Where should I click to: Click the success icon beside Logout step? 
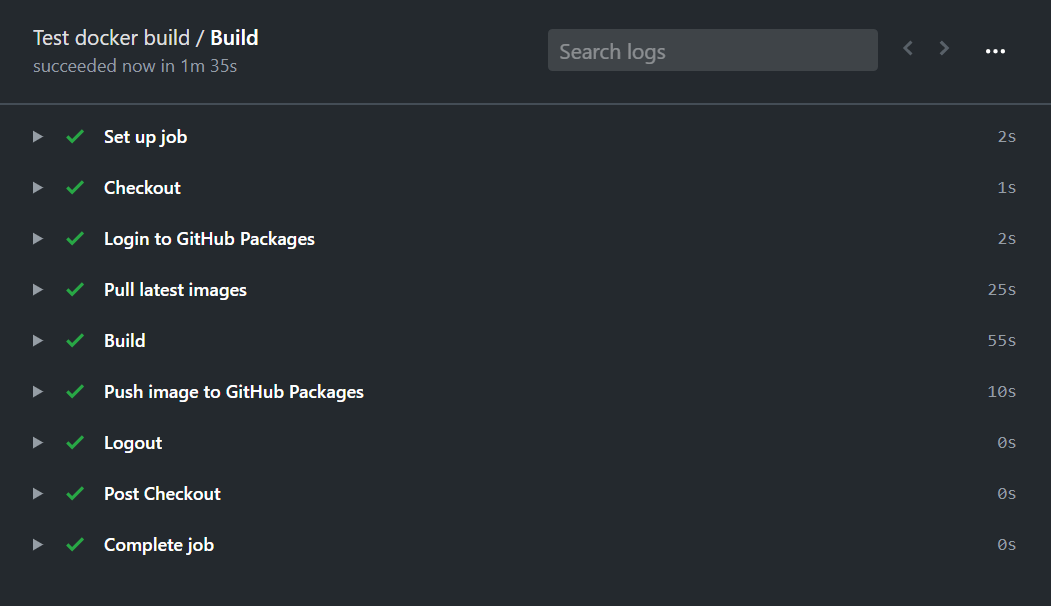point(75,442)
